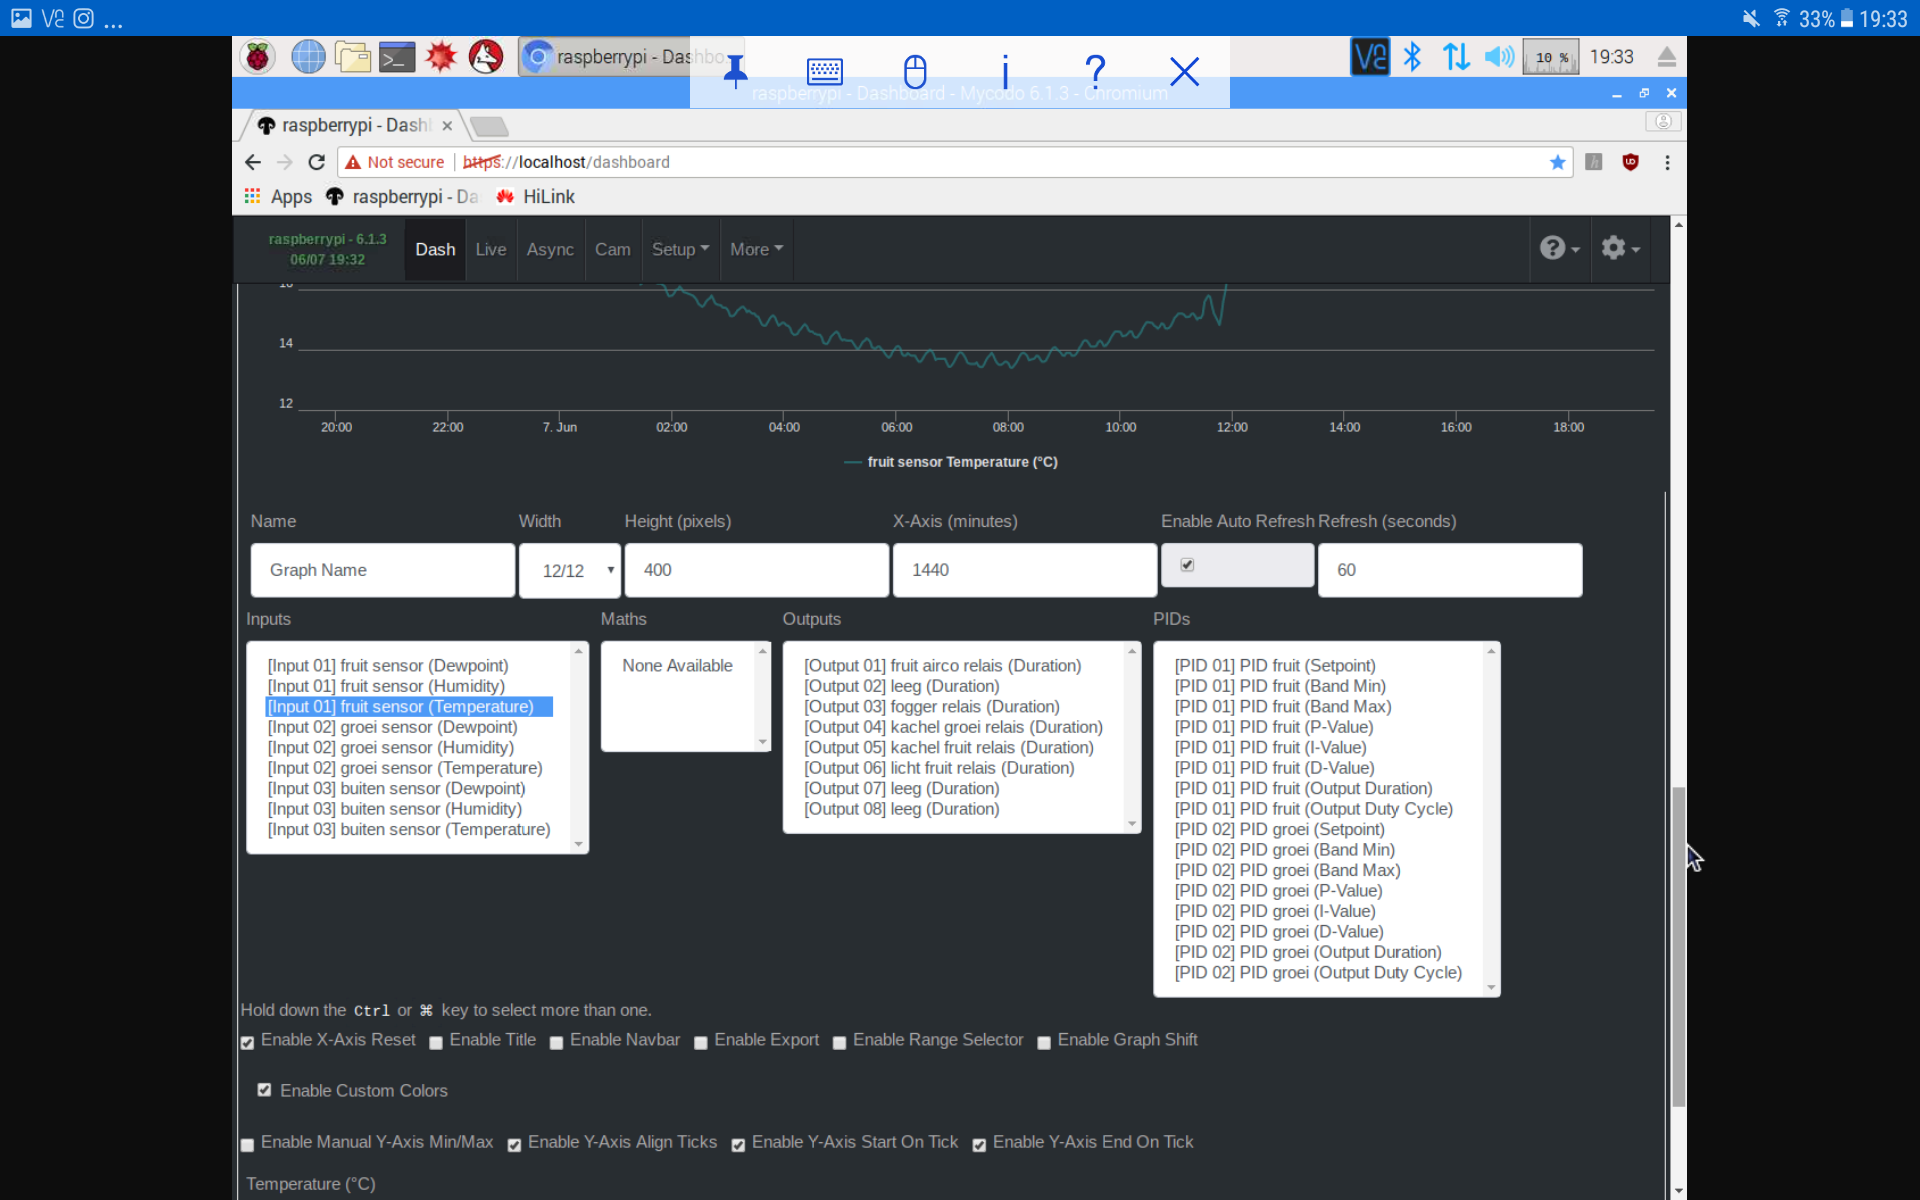
Task: Open the Width 12/12 dropdown
Action: [x=569, y=570]
